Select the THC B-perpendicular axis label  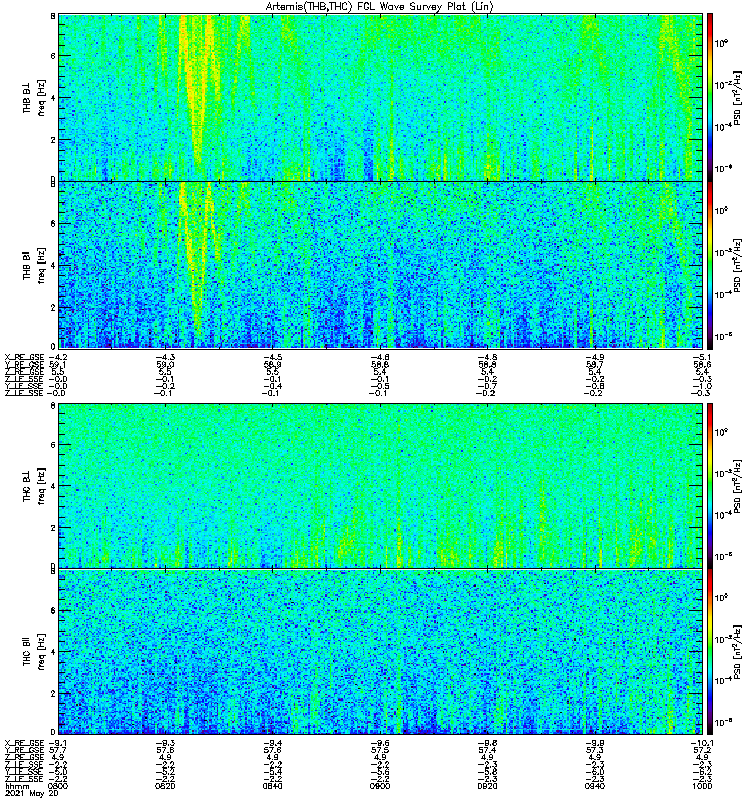[26, 486]
